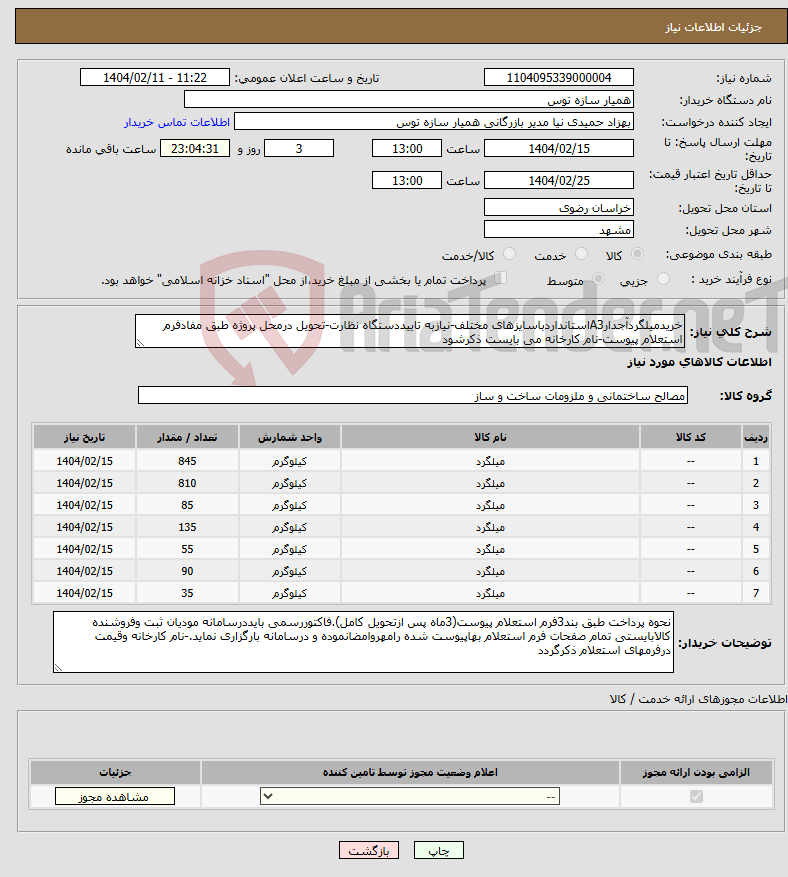Click quantity cell 135 in row 4
The image size is (788, 877).
[187, 527]
